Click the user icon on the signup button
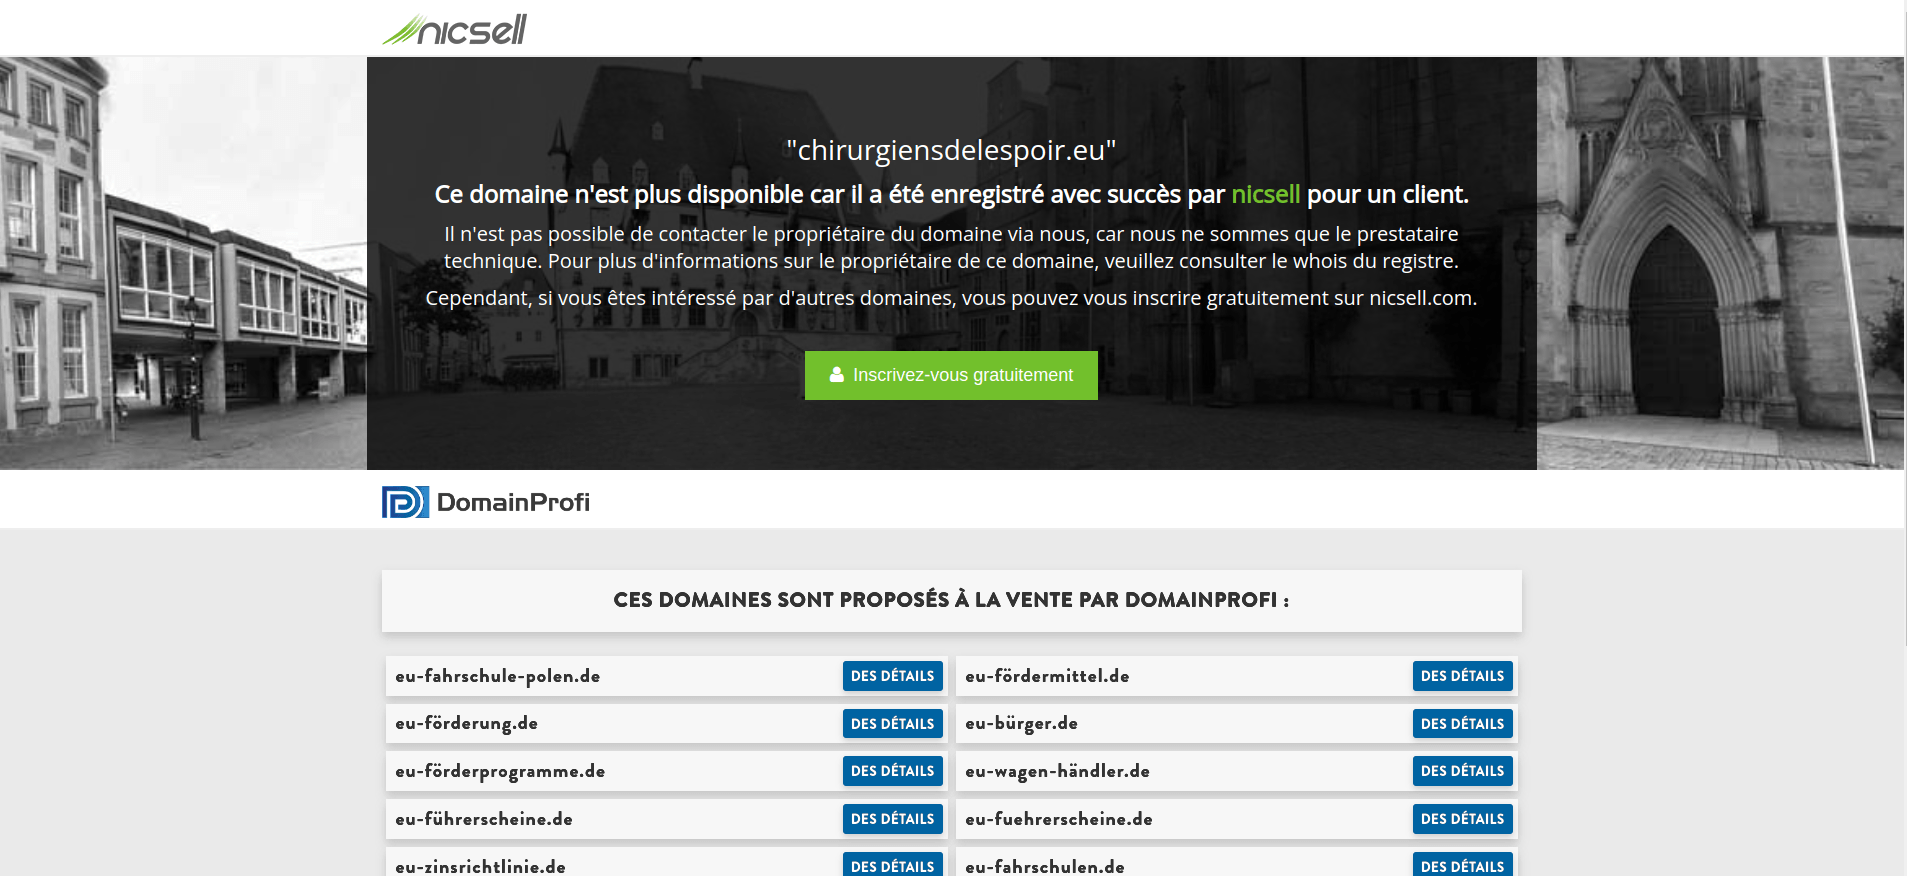This screenshot has height=876, width=1907. coord(837,375)
